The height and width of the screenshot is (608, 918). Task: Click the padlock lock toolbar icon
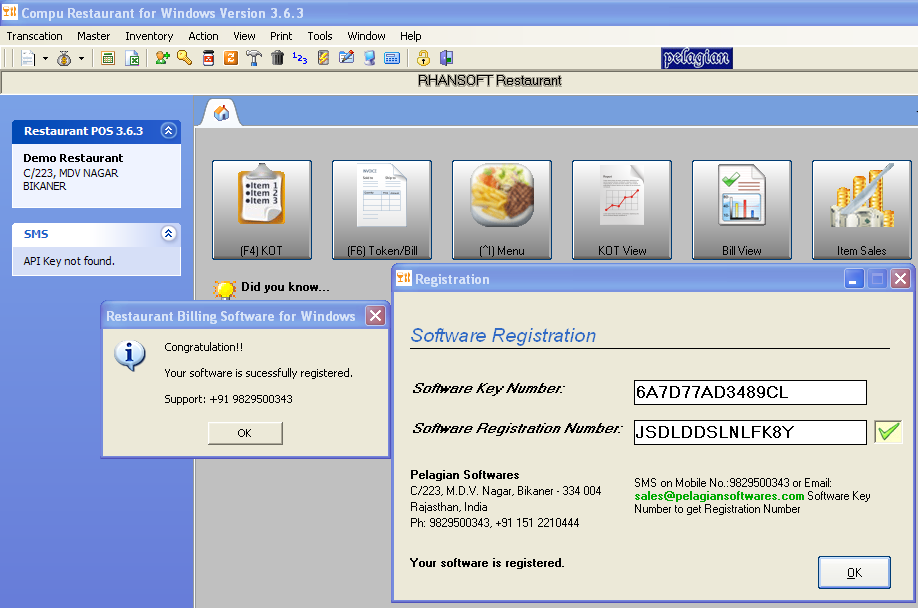pyautogui.click(x=423, y=58)
